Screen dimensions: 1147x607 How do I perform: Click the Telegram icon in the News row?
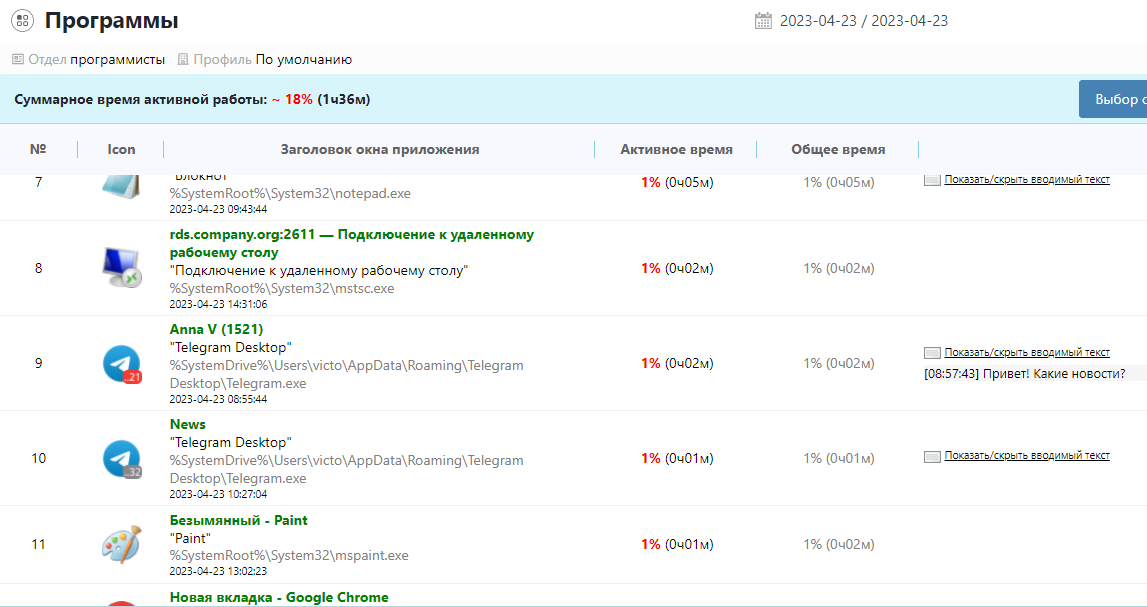click(122, 458)
